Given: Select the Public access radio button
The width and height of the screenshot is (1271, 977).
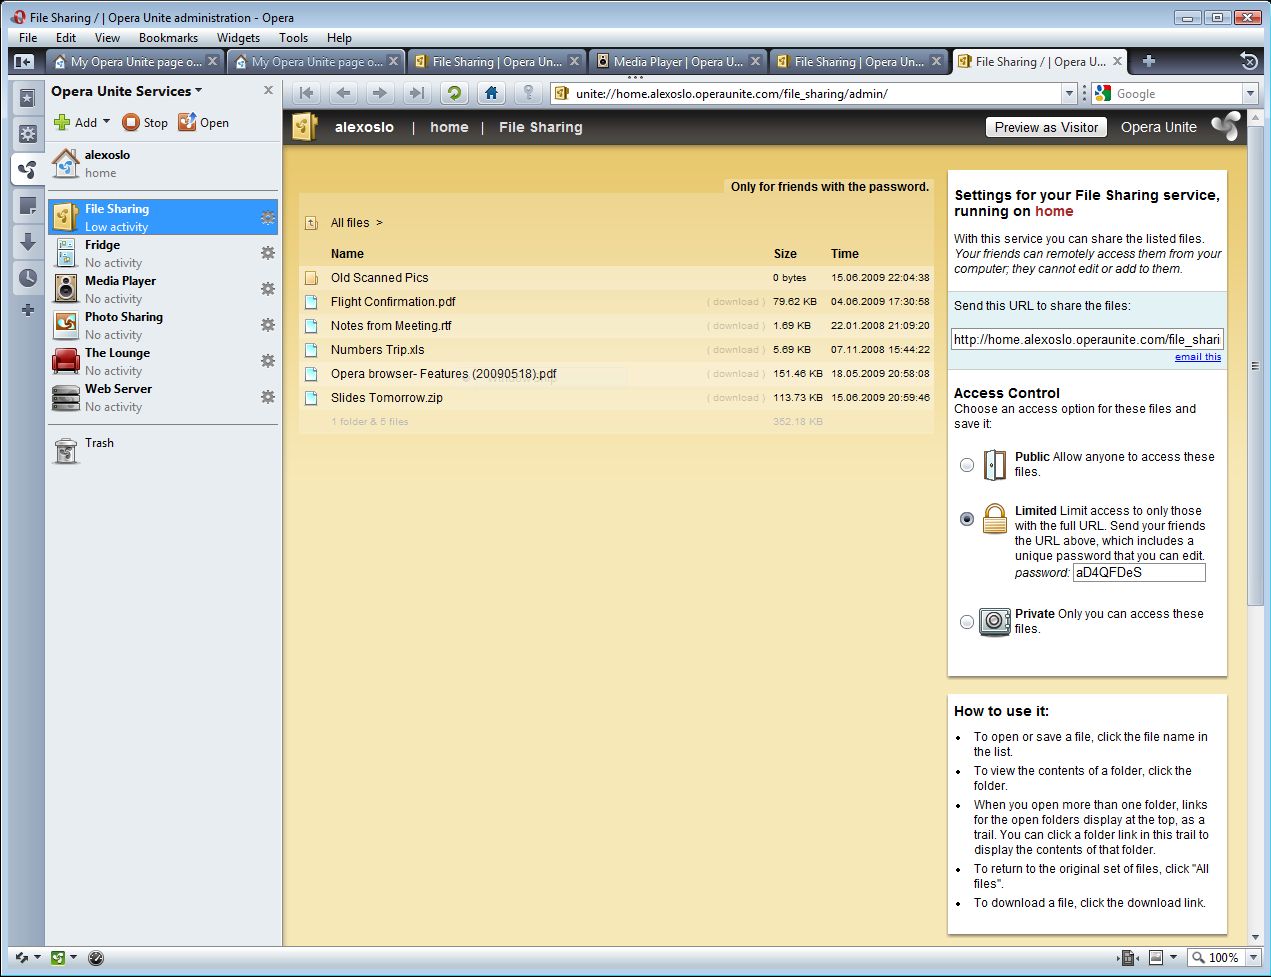Looking at the screenshot, I should [x=966, y=465].
